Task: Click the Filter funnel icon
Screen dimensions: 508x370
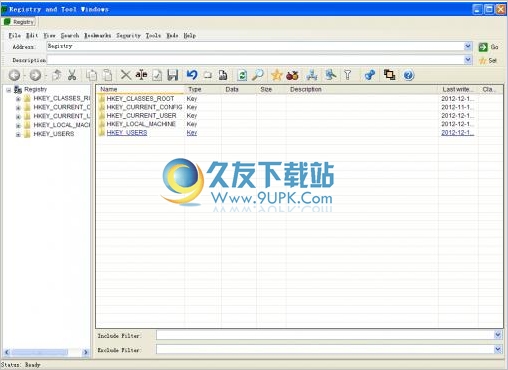Action: pos(347,75)
